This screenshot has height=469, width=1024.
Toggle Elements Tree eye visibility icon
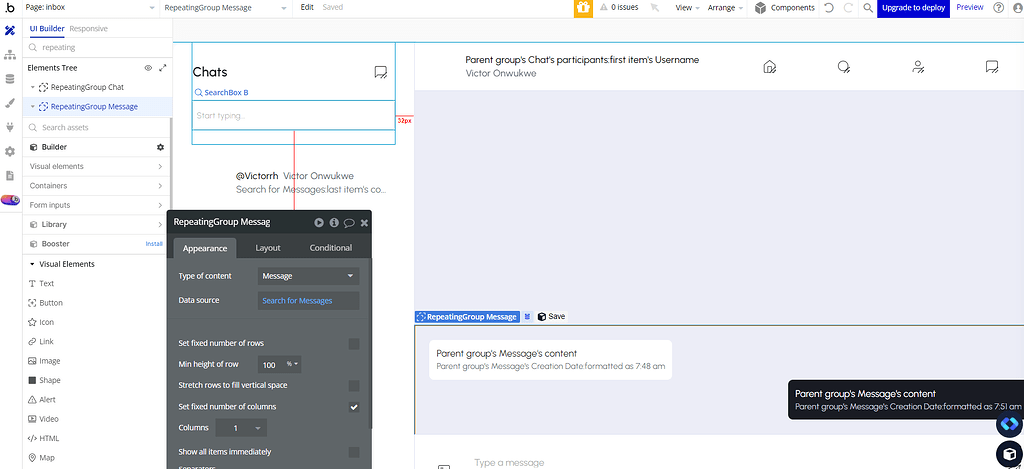(x=148, y=68)
